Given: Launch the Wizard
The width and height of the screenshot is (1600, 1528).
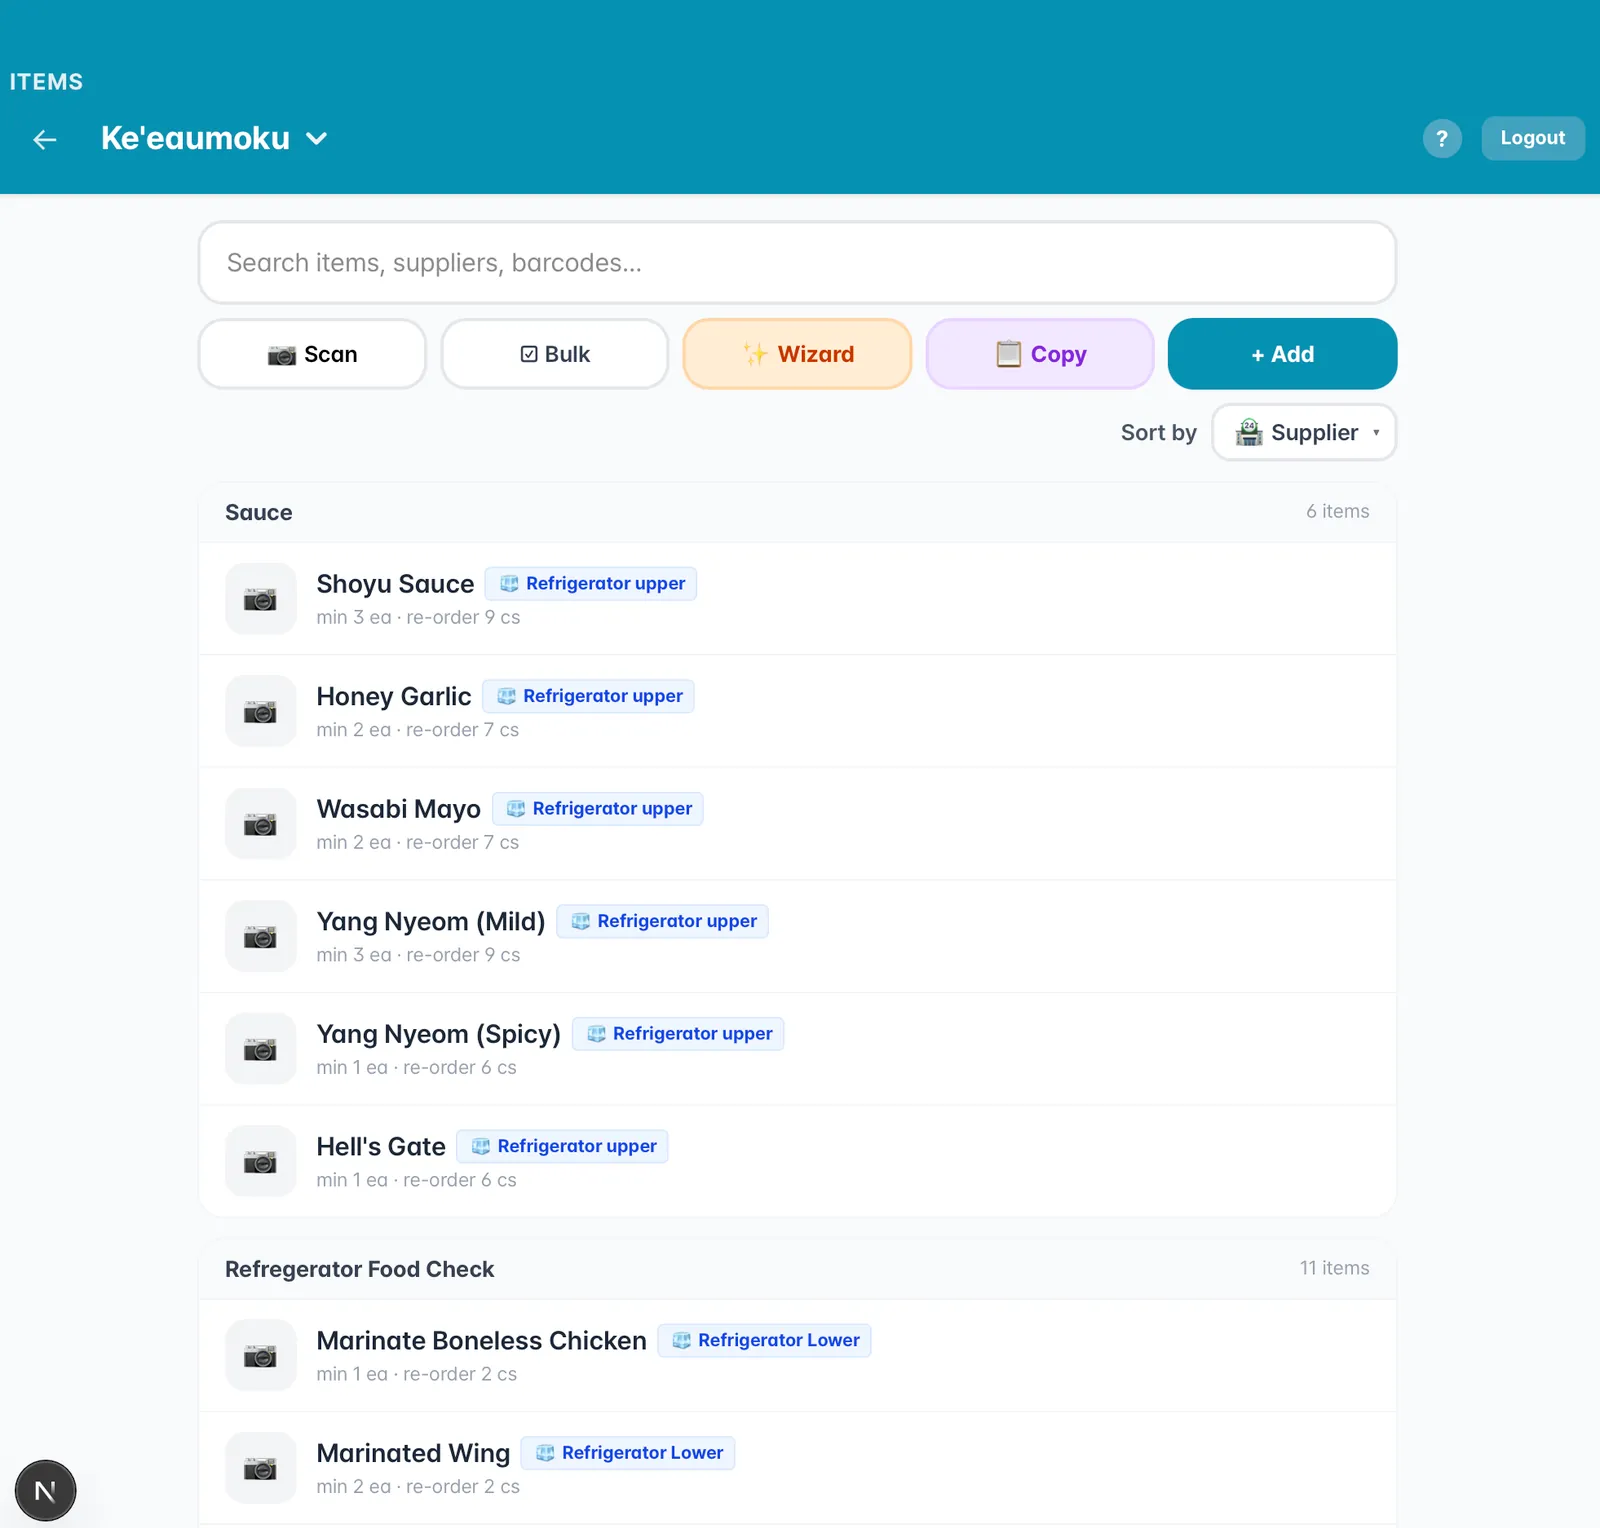Looking at the screenshot, I should 797,354.
